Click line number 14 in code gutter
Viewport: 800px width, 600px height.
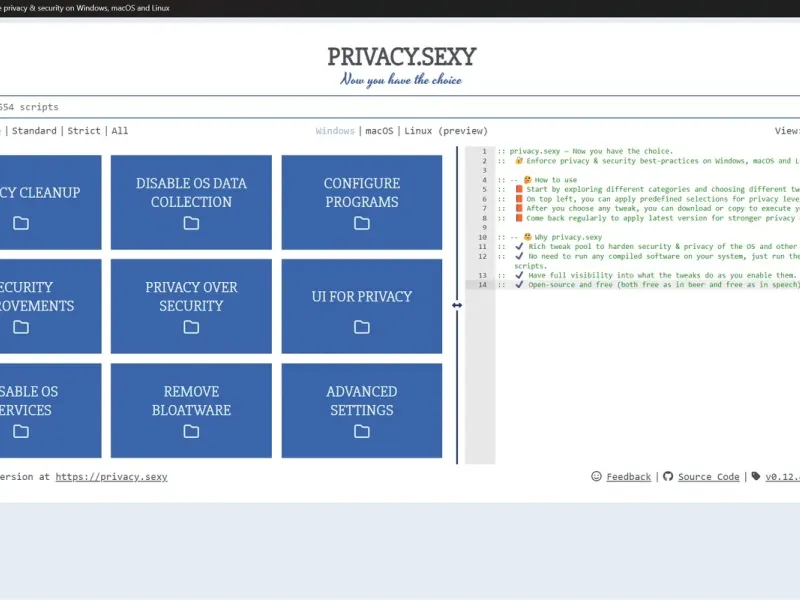(x=482, y=285)
